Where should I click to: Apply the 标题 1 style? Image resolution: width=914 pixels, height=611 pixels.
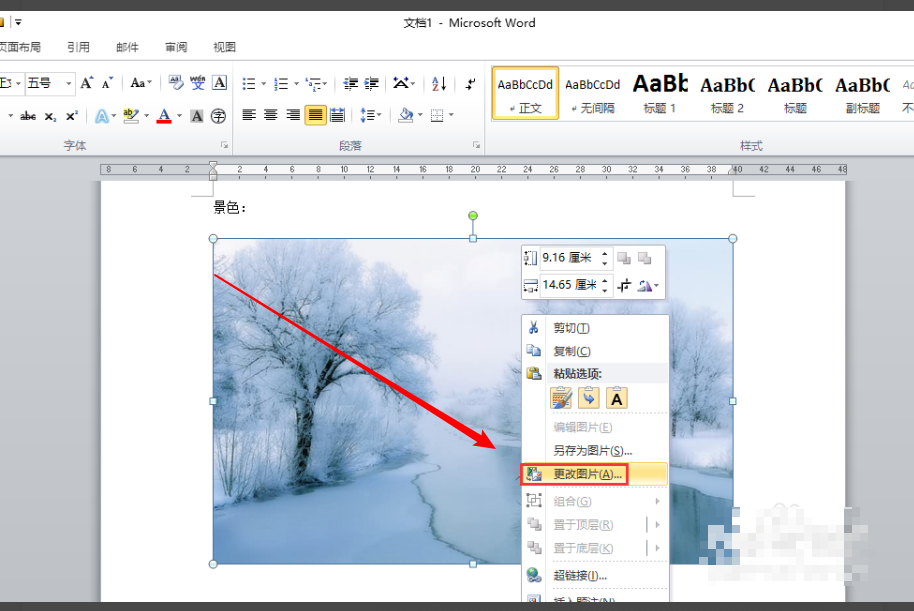660,93
